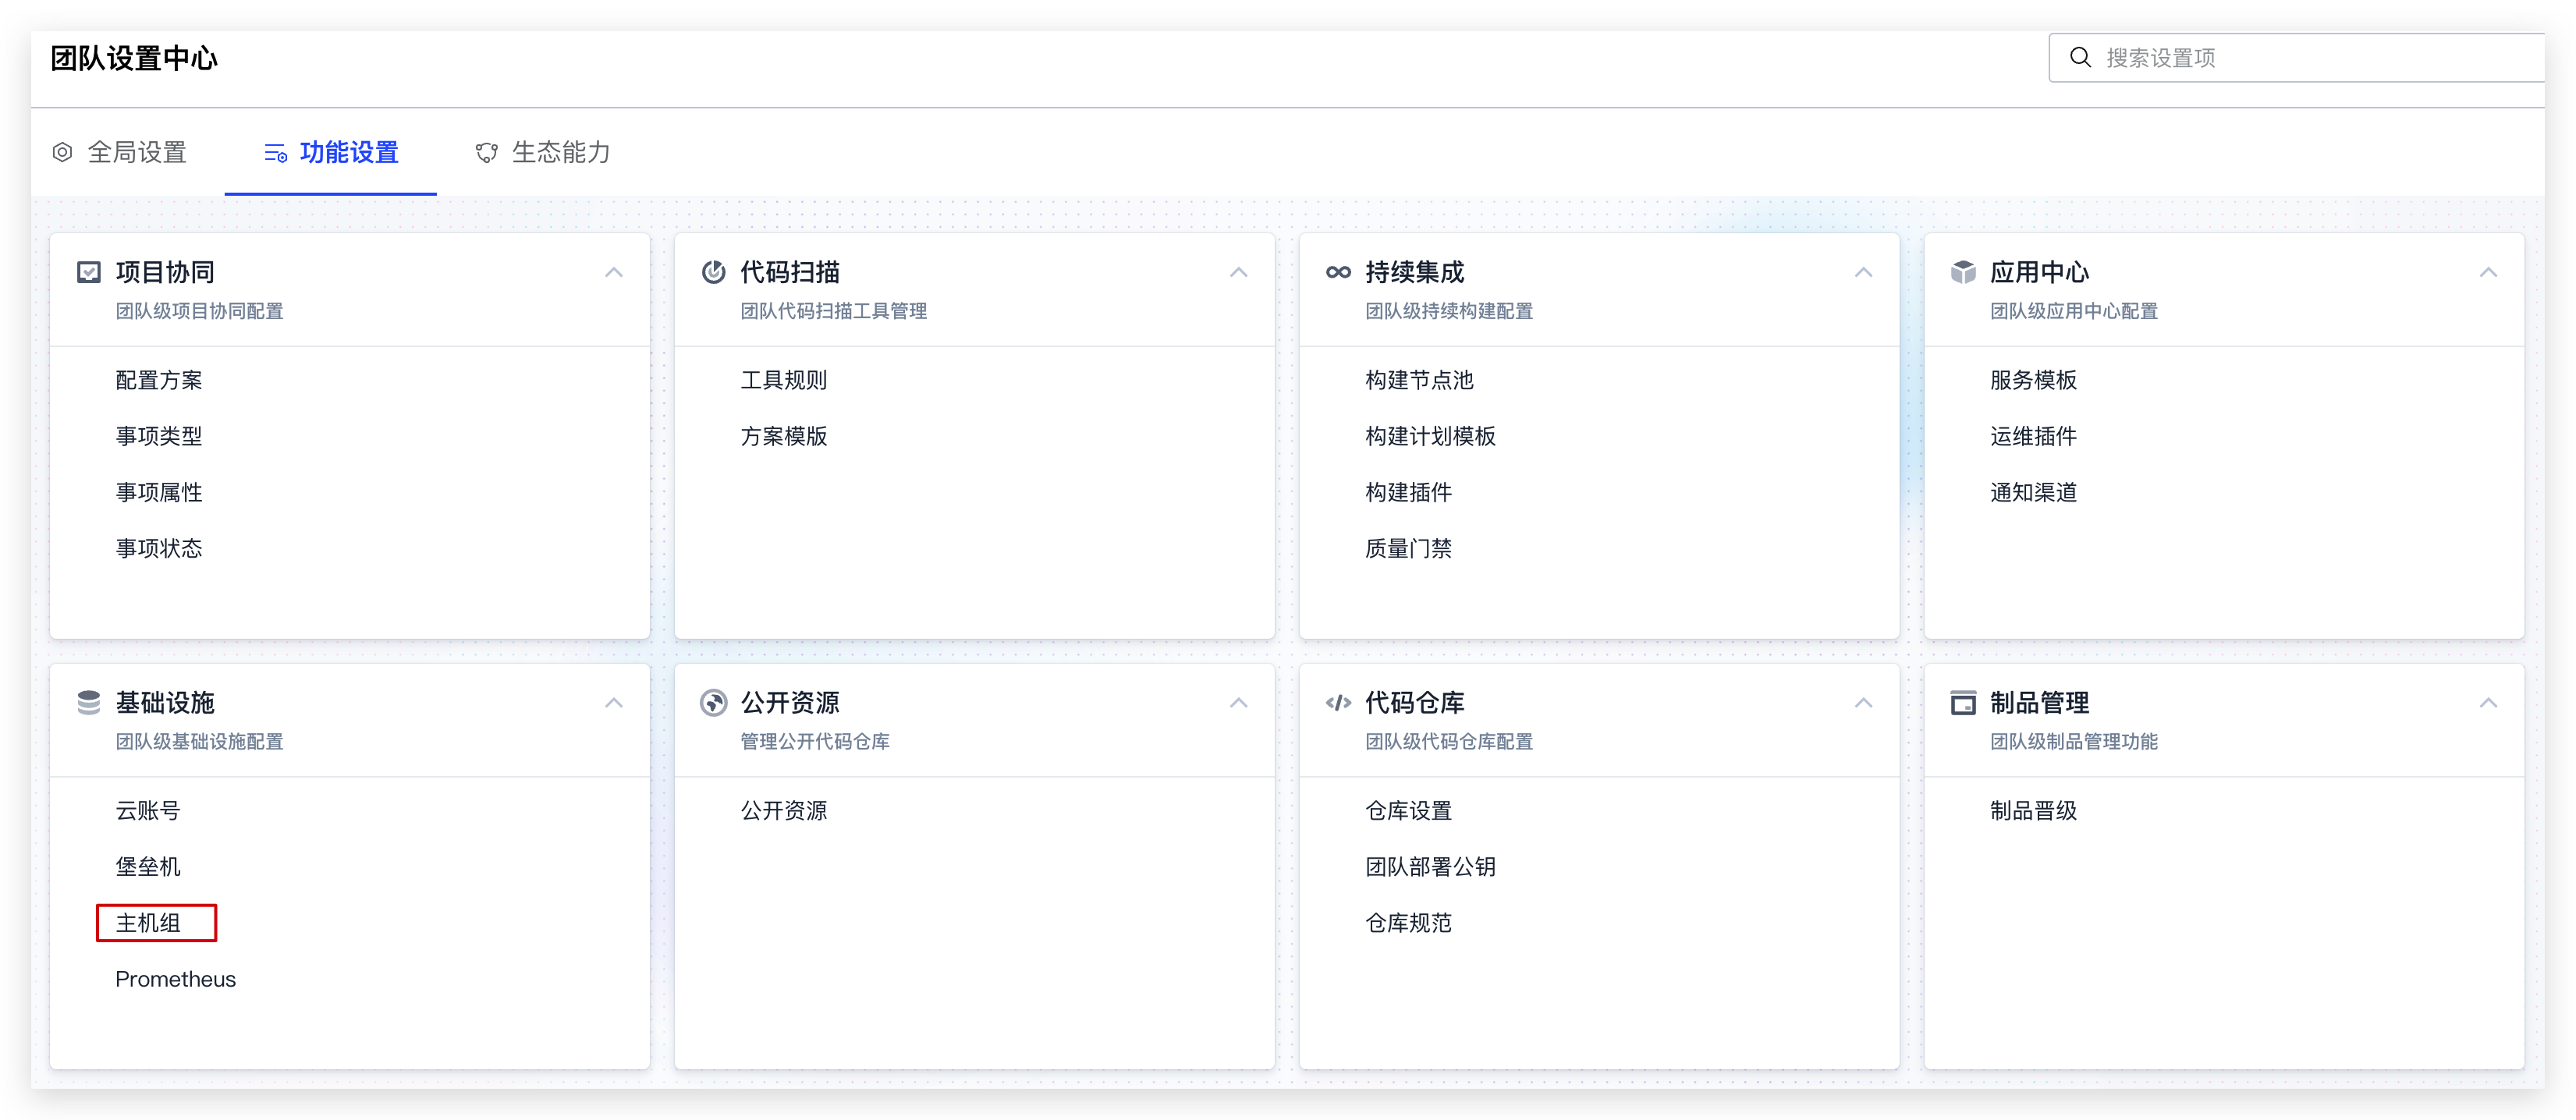Click the 团队设置中心 page title
The height and width of the screenshot is (1120, 2576).
point(134,58)
